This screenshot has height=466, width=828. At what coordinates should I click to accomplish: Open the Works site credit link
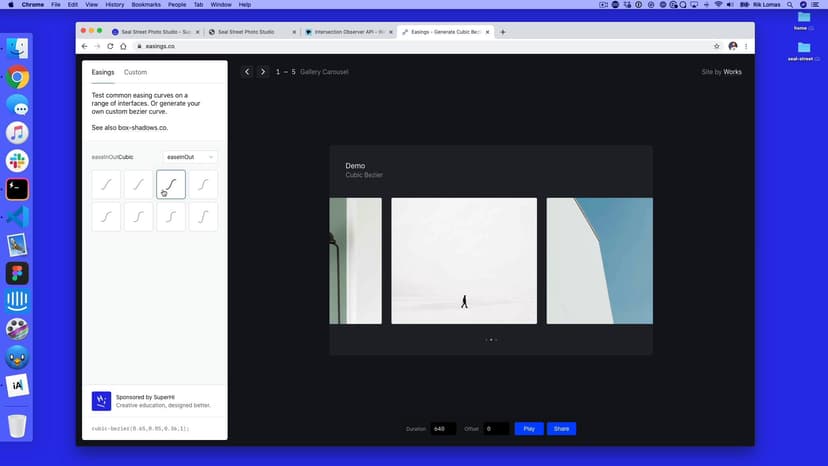732,72
